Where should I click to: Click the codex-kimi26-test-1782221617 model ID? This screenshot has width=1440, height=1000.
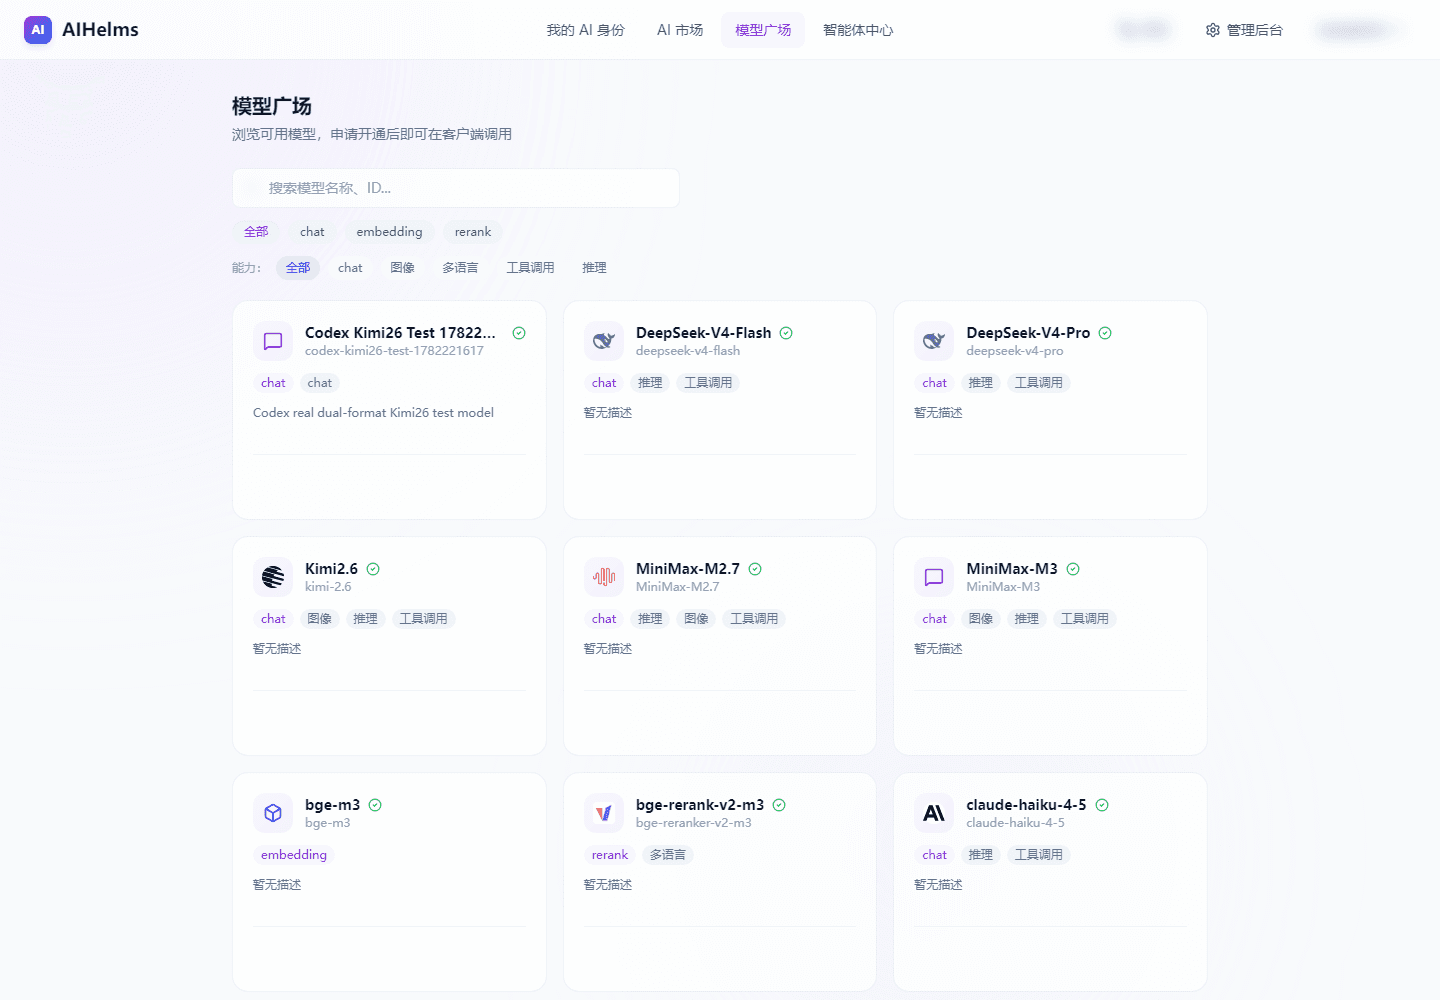(394, 351)
